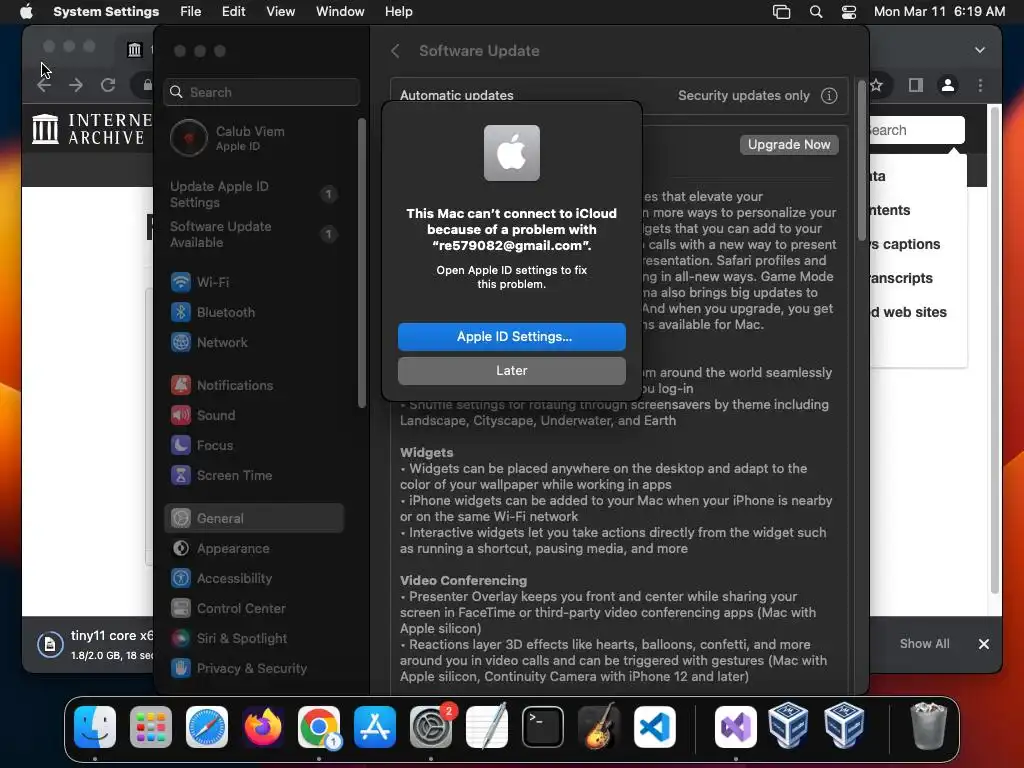The height and width of the screenshot is (768, 1024).
Task: Open Launchpad from the Dock
Action: click(x=151, y=727)
